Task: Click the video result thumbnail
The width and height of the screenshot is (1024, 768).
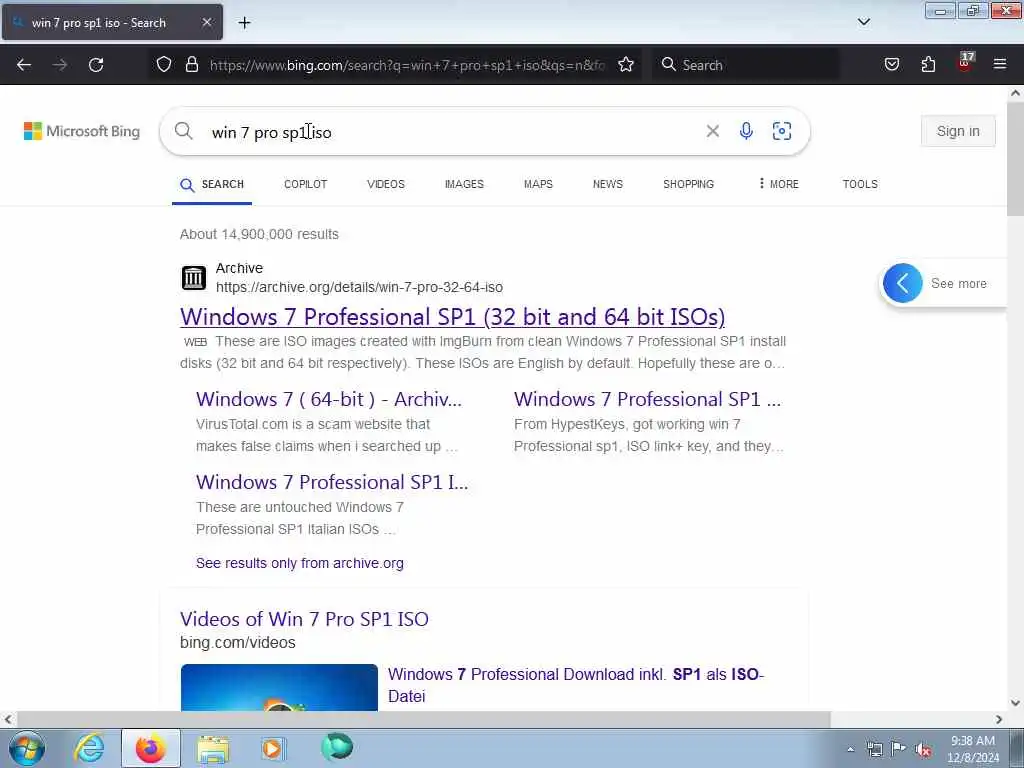Action: [279, 687]
